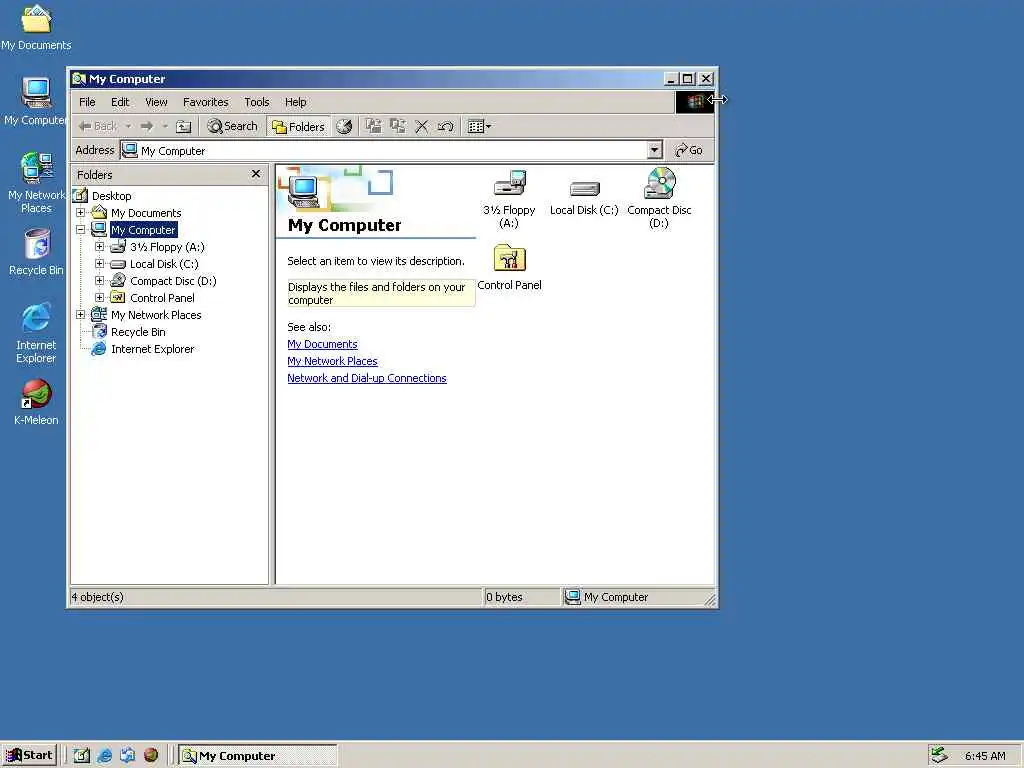This screenshot has width=1024, height=768.
Task: Open the My Network Places link
Action: click(332, 361)
